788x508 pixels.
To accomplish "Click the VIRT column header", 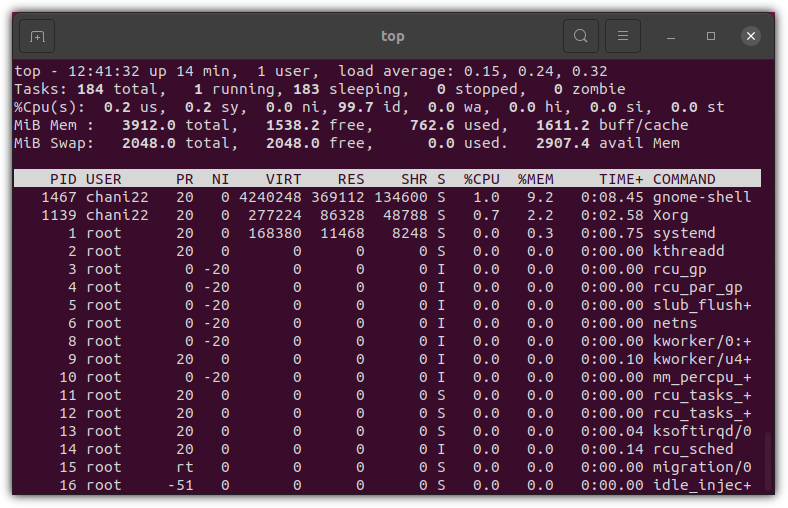I will coord(283,179).
